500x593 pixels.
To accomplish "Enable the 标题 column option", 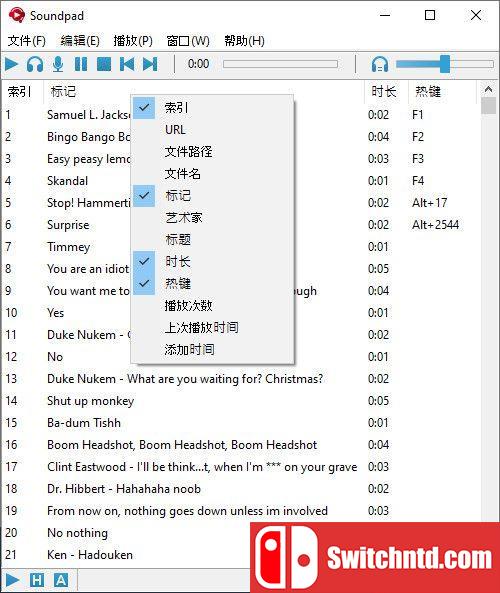I will coord(212,239).
